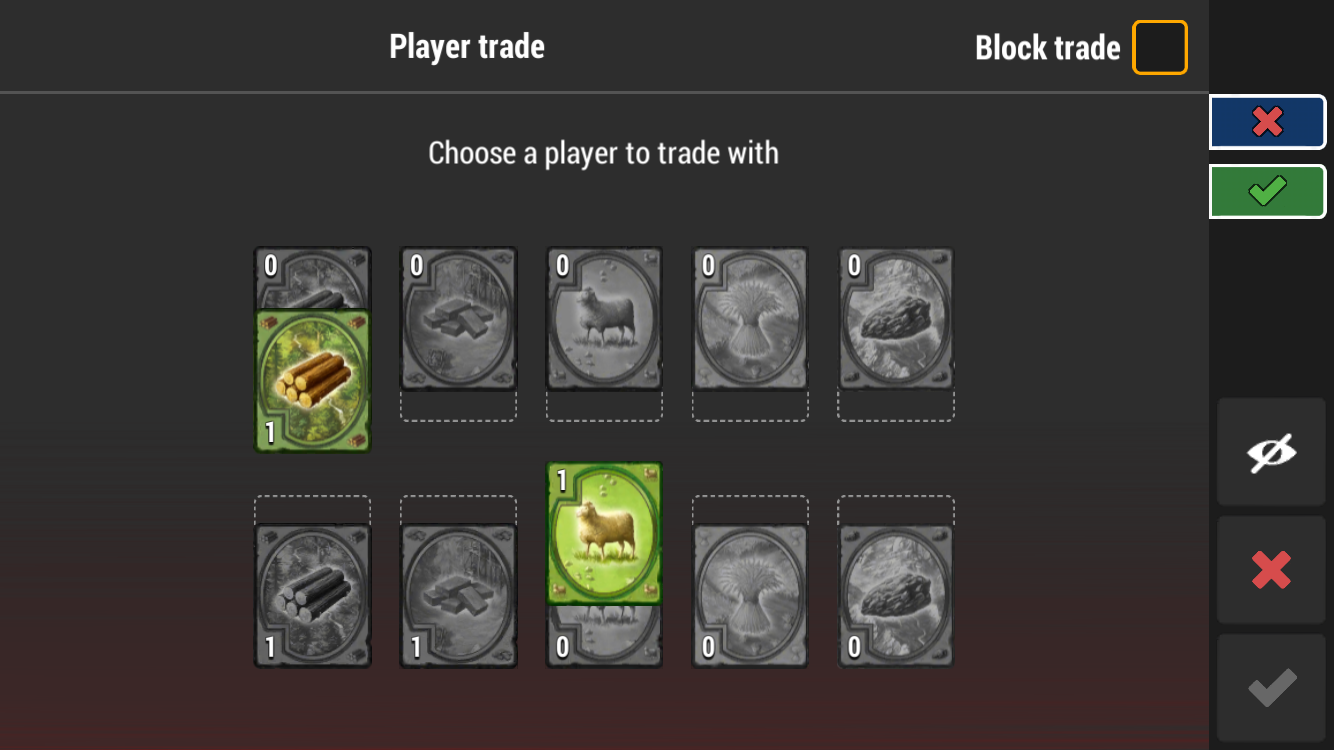This screenshot has width=1334, height=750.
Task: Click the Block trade label text
Action: point(1047,48)
